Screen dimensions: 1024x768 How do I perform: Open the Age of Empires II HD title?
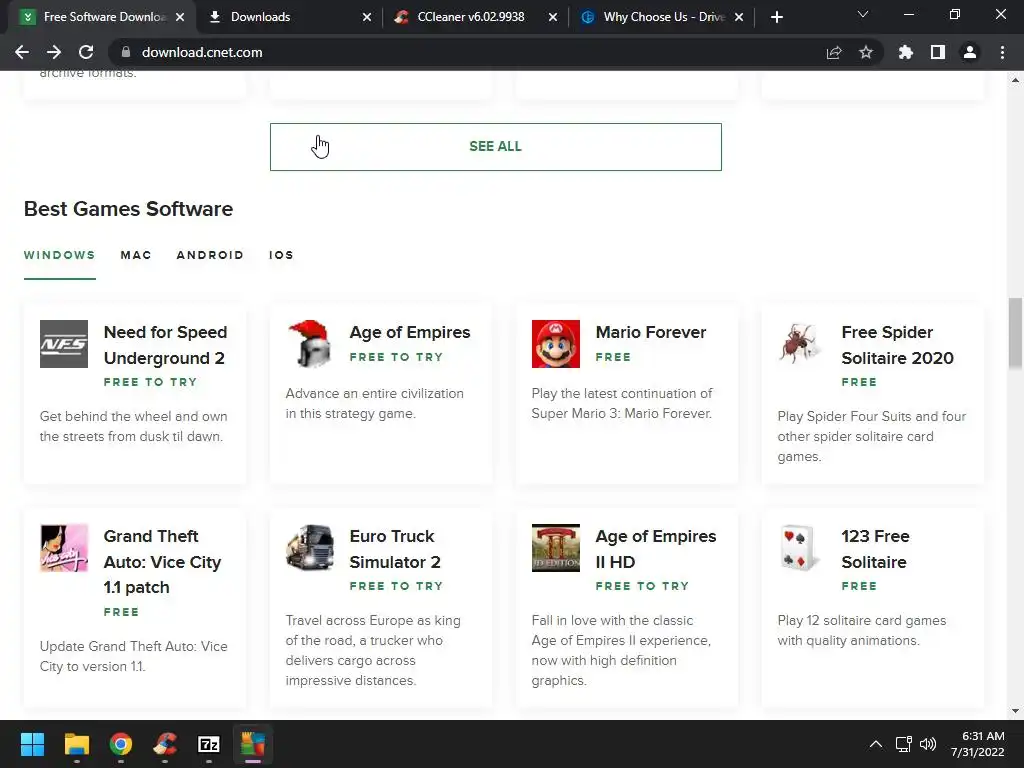[656, 549]
